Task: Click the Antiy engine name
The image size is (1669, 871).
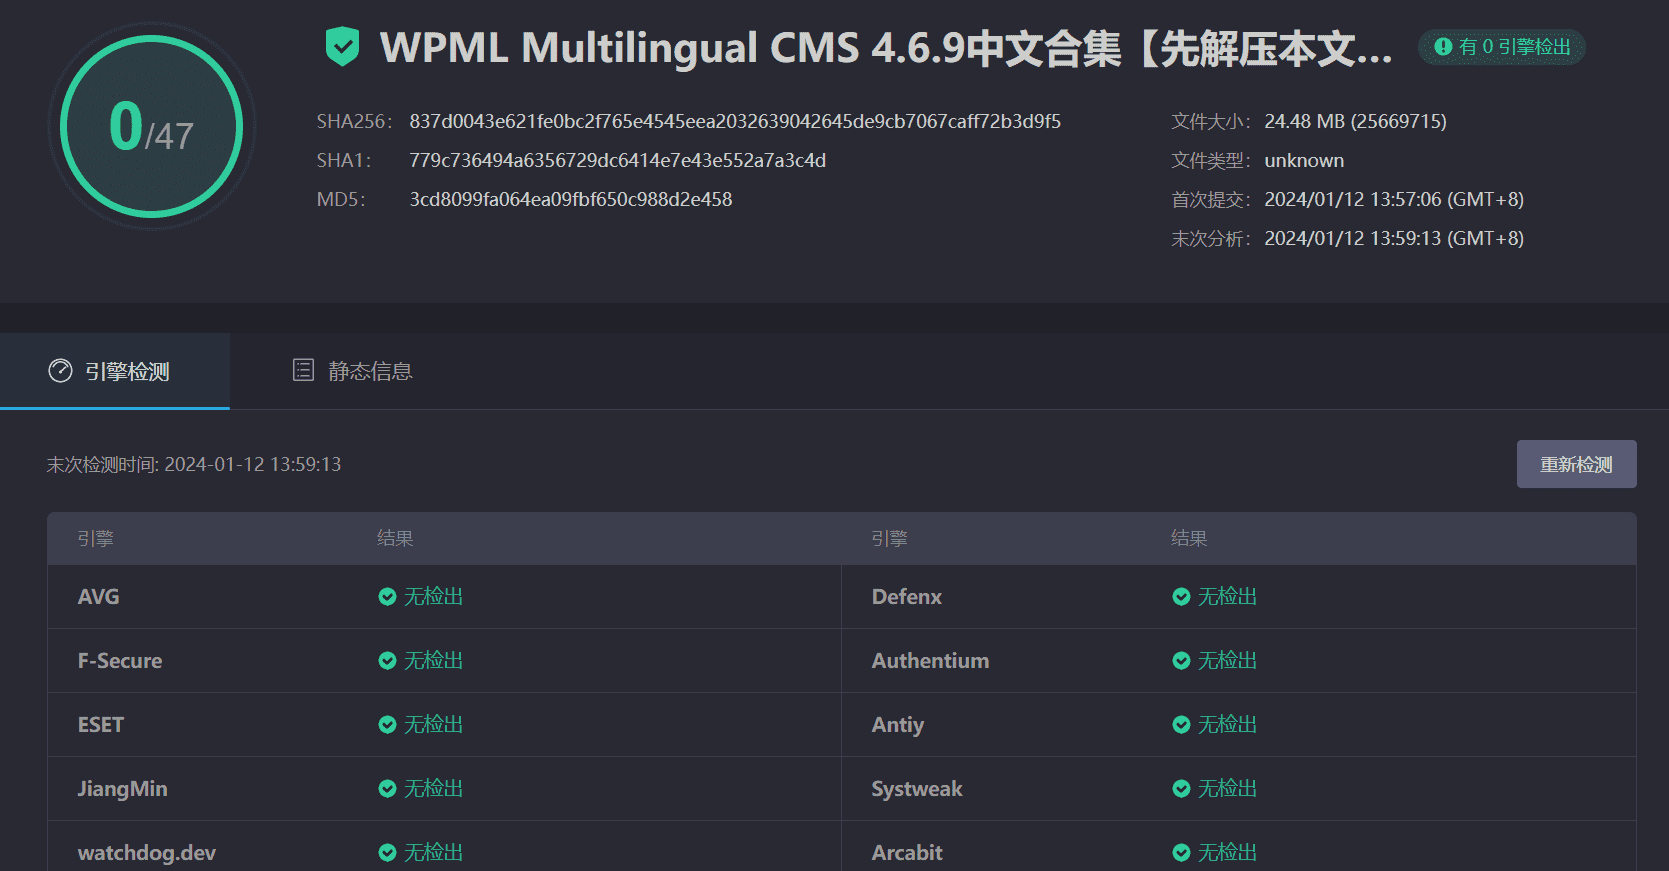Action: point(898,725)
